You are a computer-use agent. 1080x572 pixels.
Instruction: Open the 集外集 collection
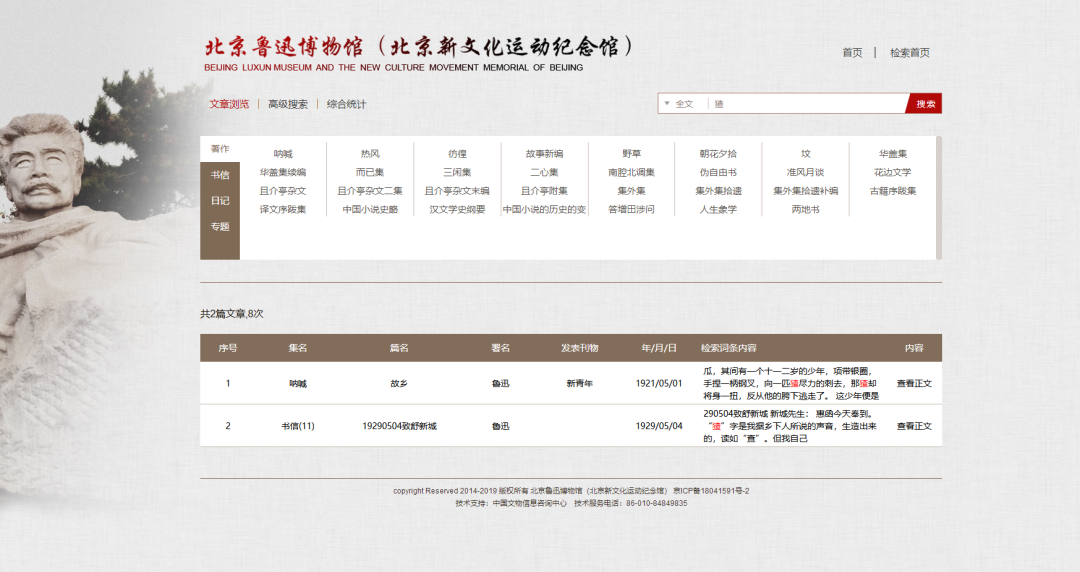[x=632, y=191]
